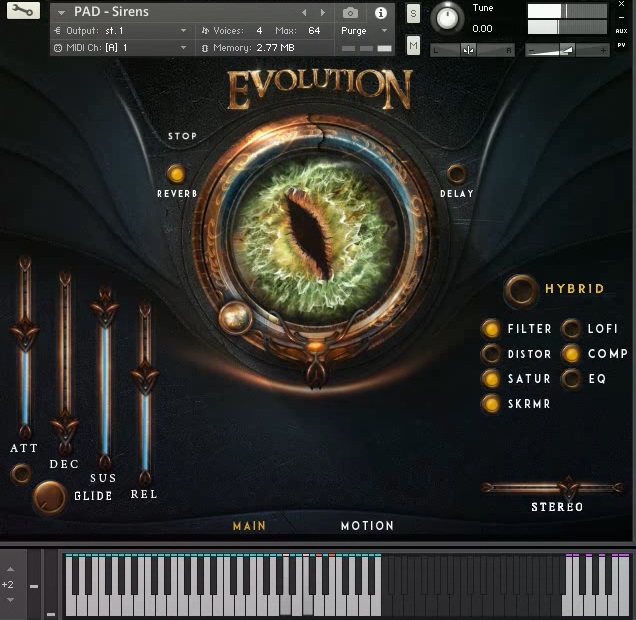The width and height of the screenshot is (636, 620).
Task: Show instrument info via the i icon
Action: [x=380, y=13]
